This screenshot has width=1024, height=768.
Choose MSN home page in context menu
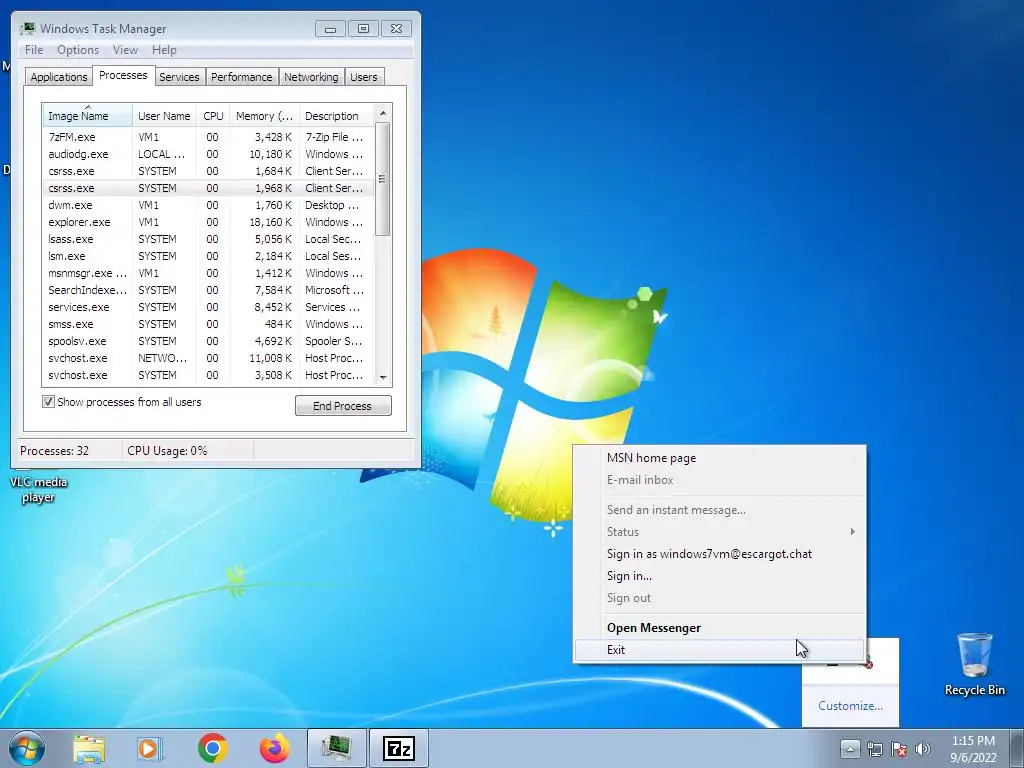(720, 458)
